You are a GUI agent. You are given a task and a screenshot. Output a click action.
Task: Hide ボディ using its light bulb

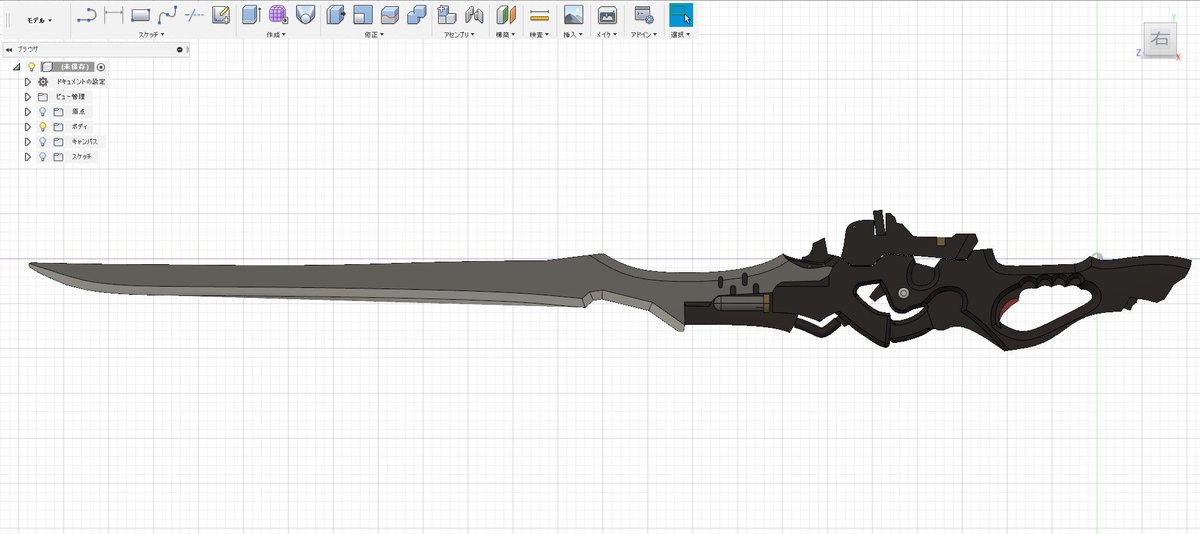click(43, 127)
